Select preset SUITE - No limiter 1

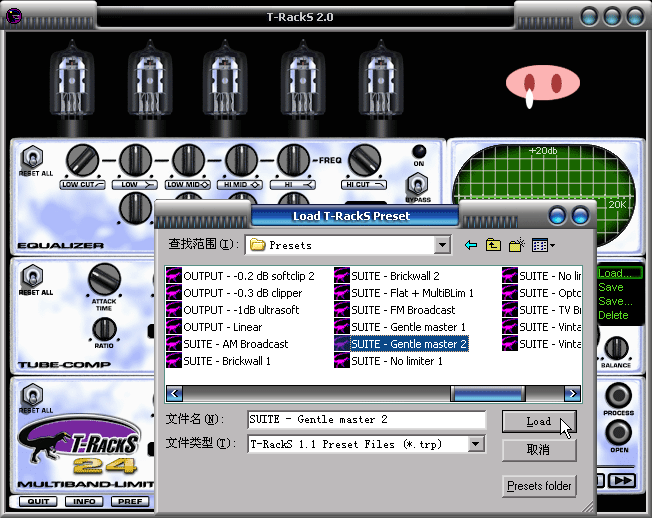[388, 361]
